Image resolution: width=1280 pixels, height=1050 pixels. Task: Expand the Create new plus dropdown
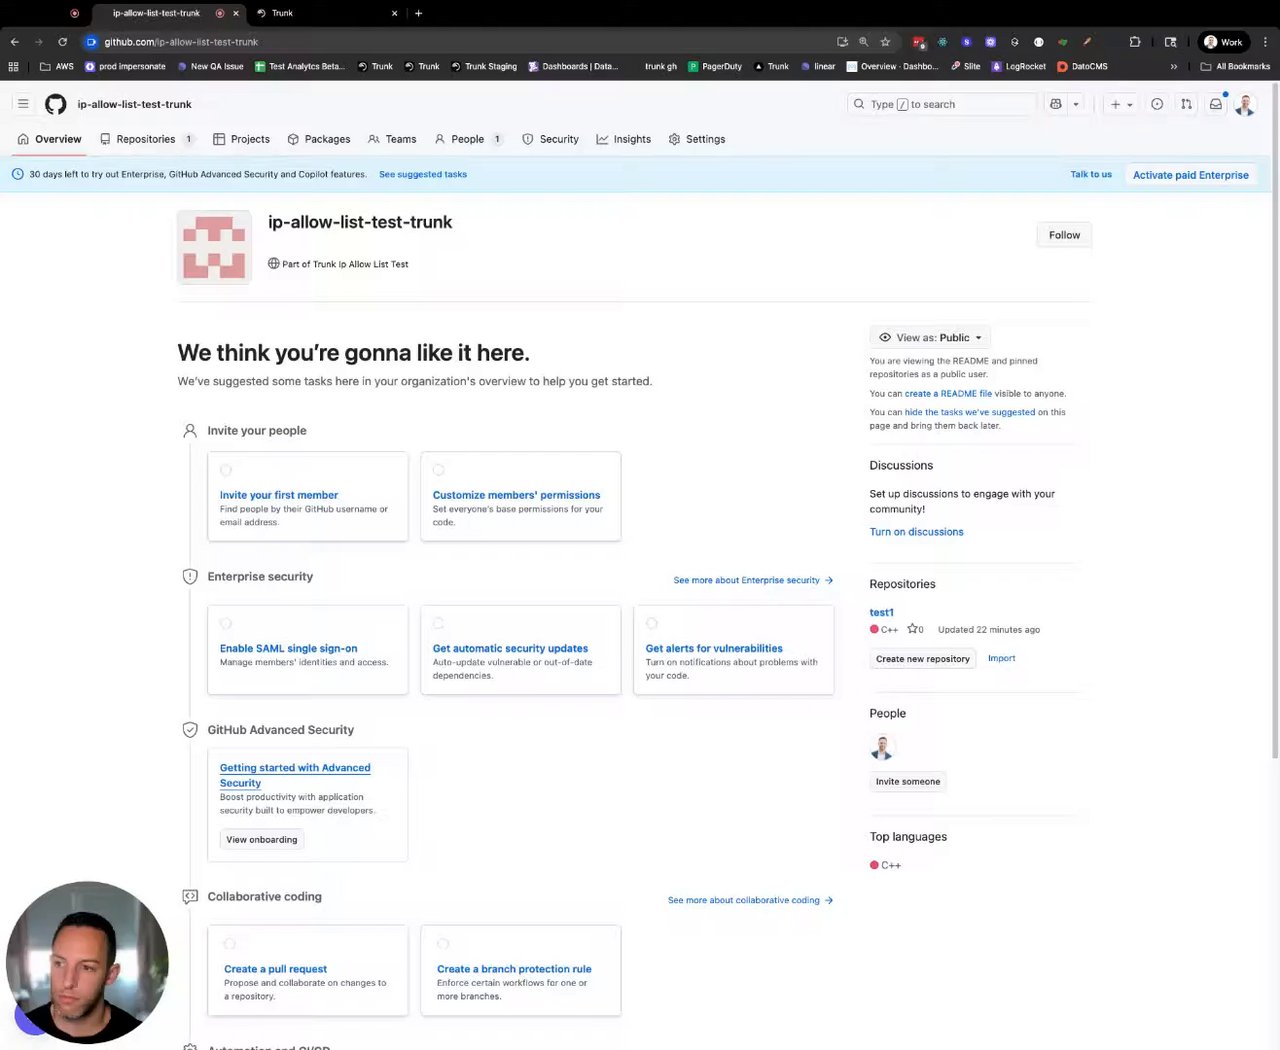pos(1121,104)
